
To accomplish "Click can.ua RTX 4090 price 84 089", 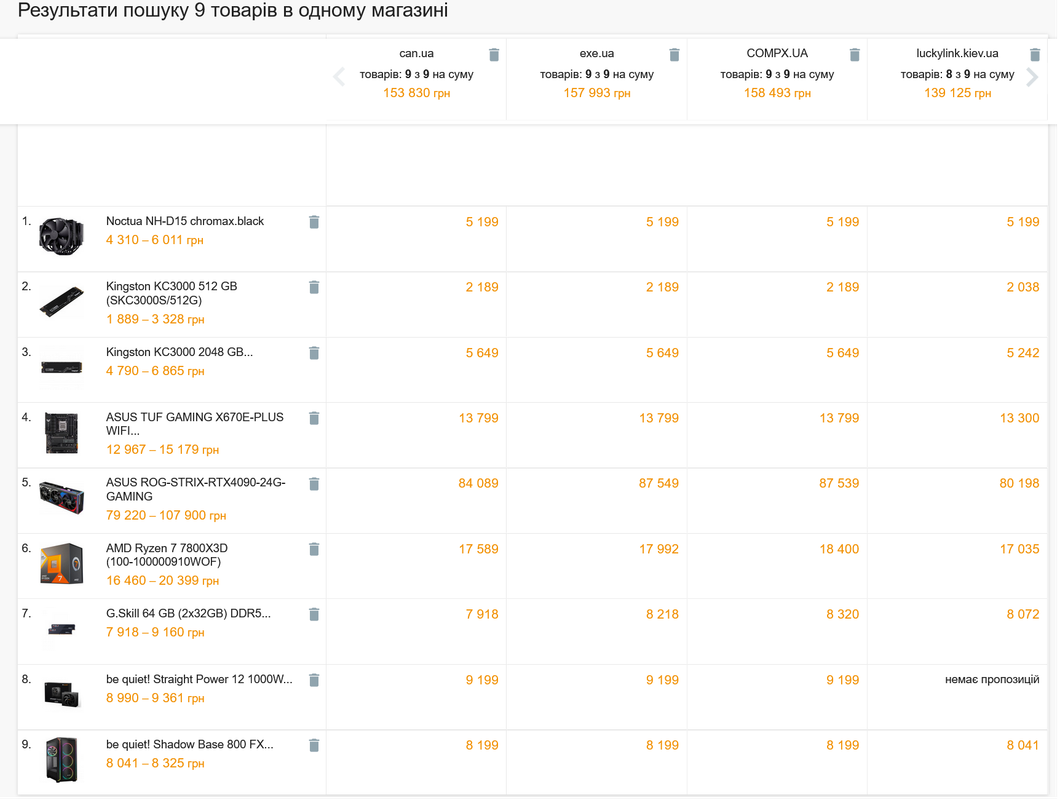I will (x=478, y=484).
